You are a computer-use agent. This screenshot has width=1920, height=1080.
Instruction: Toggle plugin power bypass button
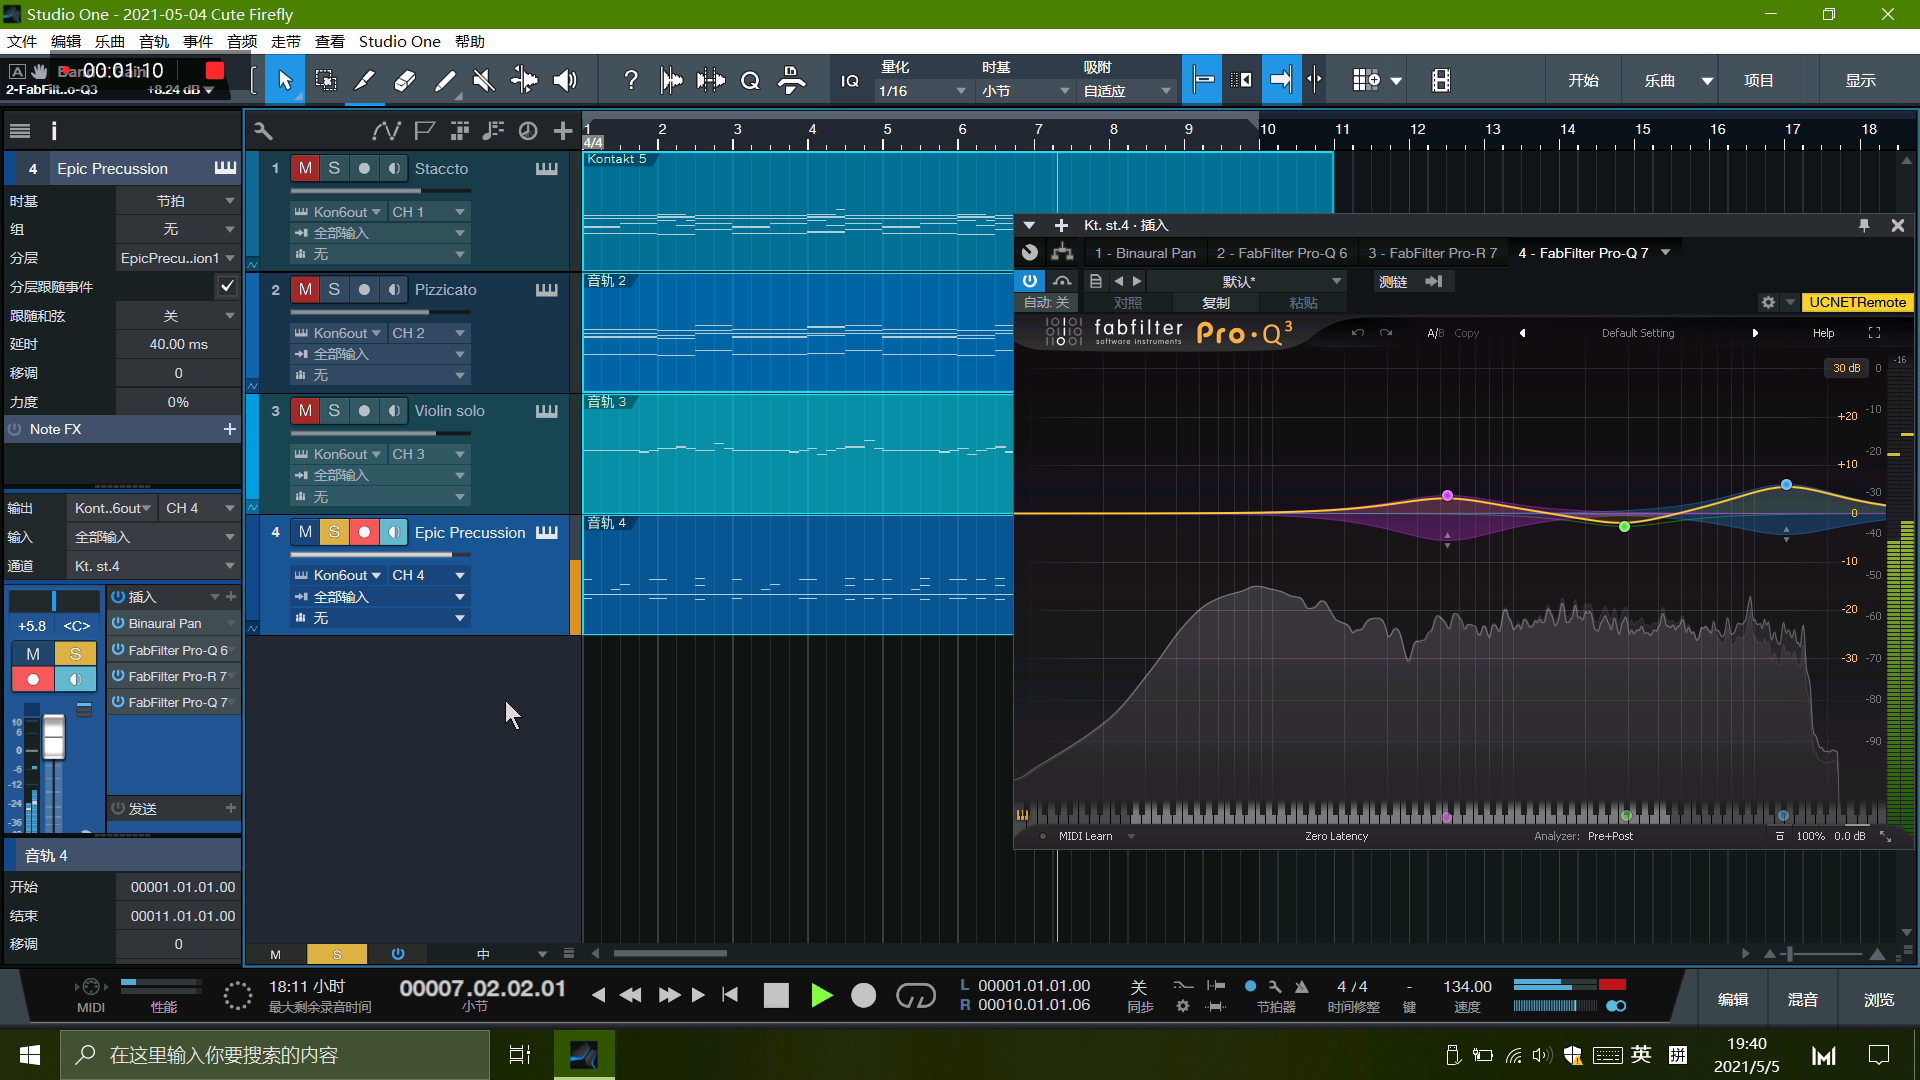pyautogui.click(x=1029, y=281)
